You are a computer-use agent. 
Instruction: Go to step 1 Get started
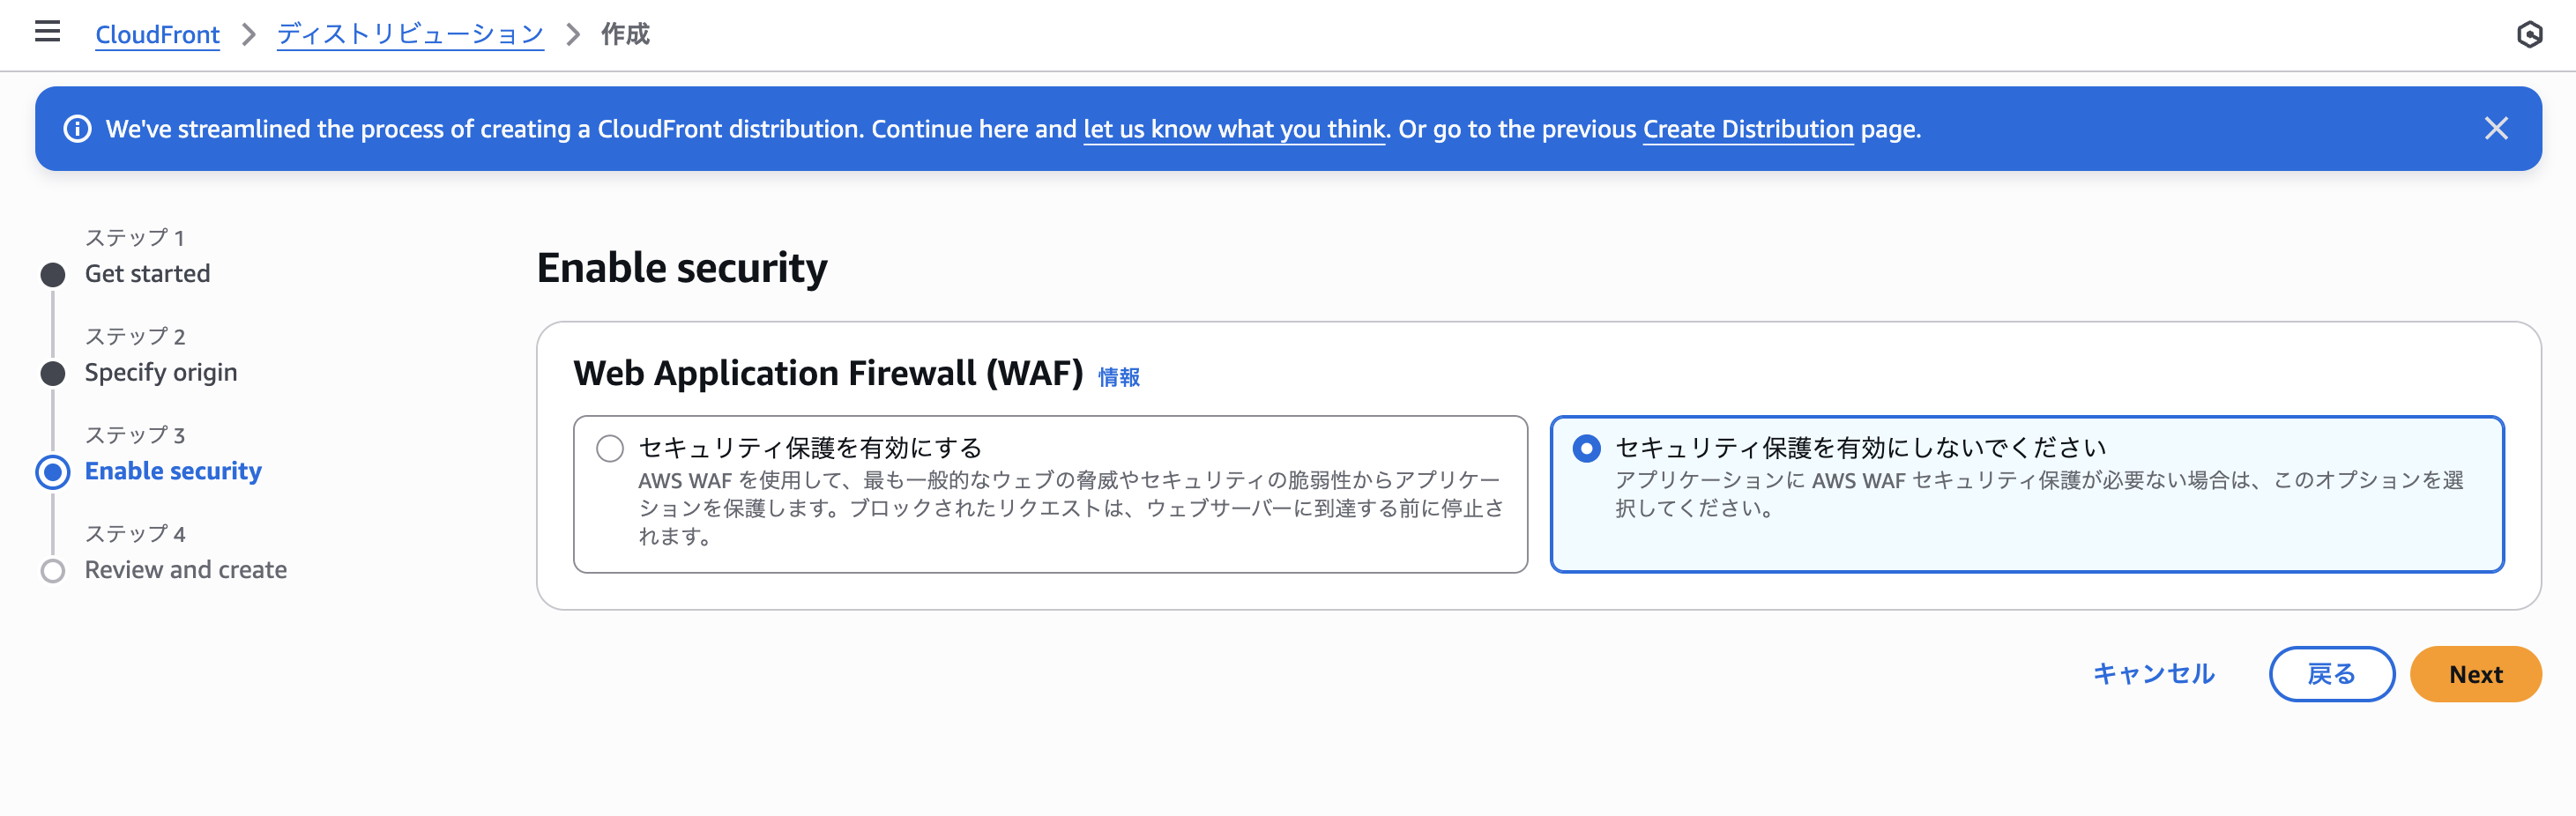click(x=147, y=273)
